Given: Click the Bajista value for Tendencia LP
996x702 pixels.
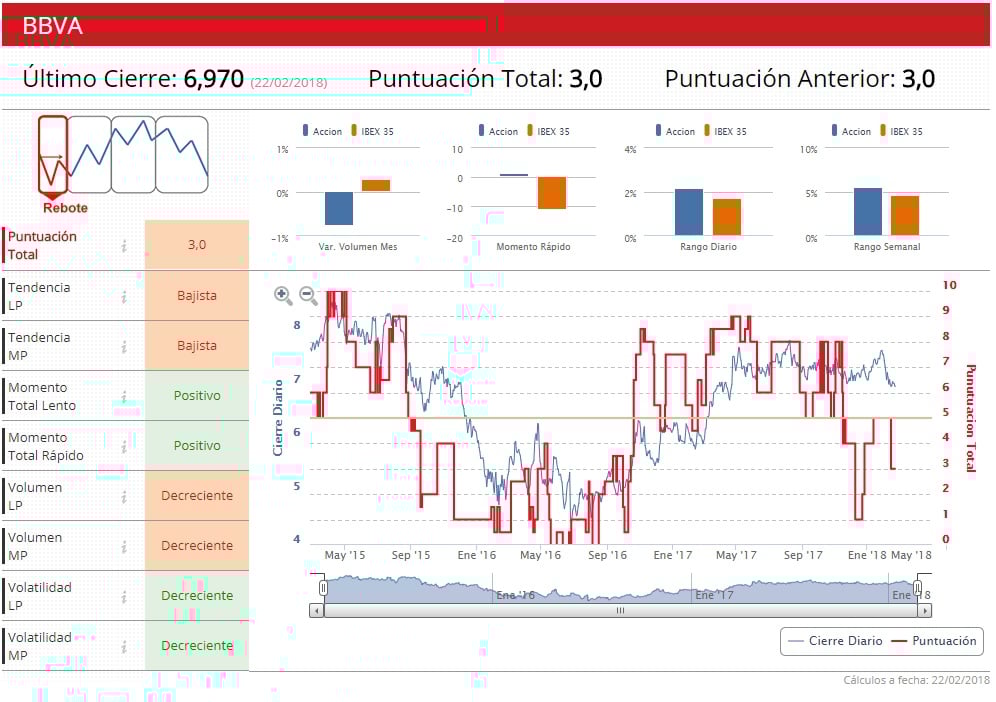Looking at the screenshot, I should [197, 295].
